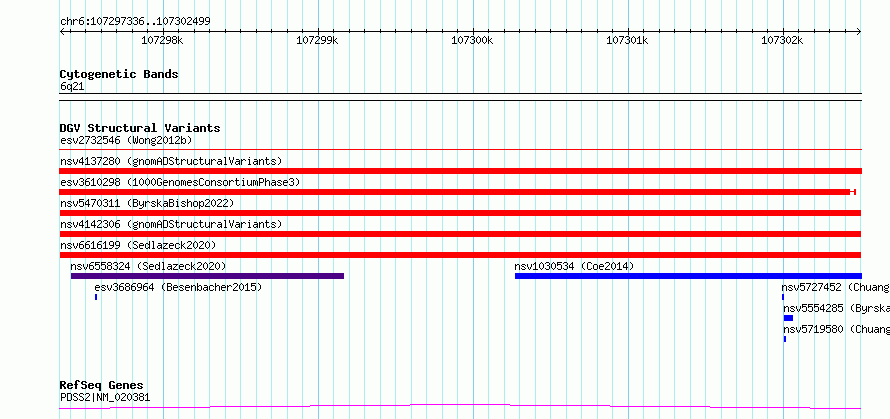Click the red bar for nsv4137280
Image resolution: width=890 pixels, height=419 pixels.
(460, 171)
